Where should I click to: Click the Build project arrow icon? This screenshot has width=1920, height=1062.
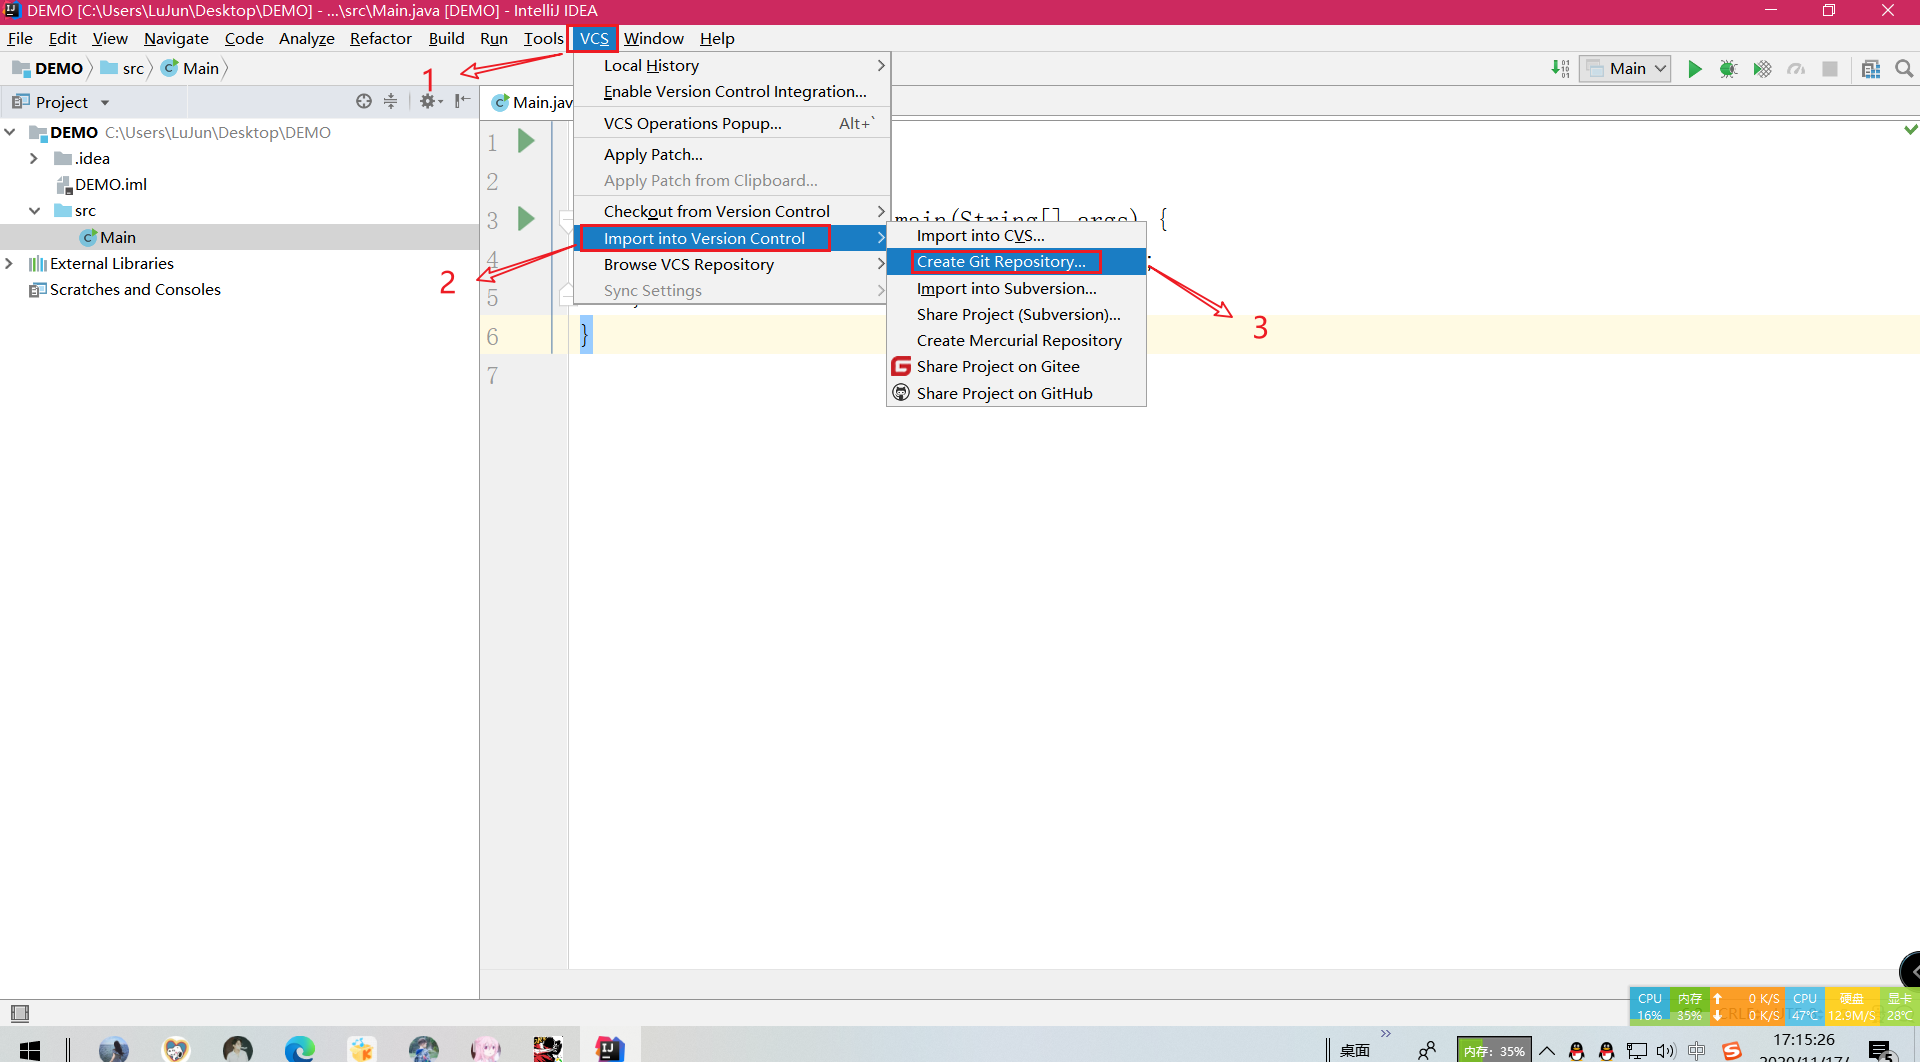click(x=1560, y=69)
